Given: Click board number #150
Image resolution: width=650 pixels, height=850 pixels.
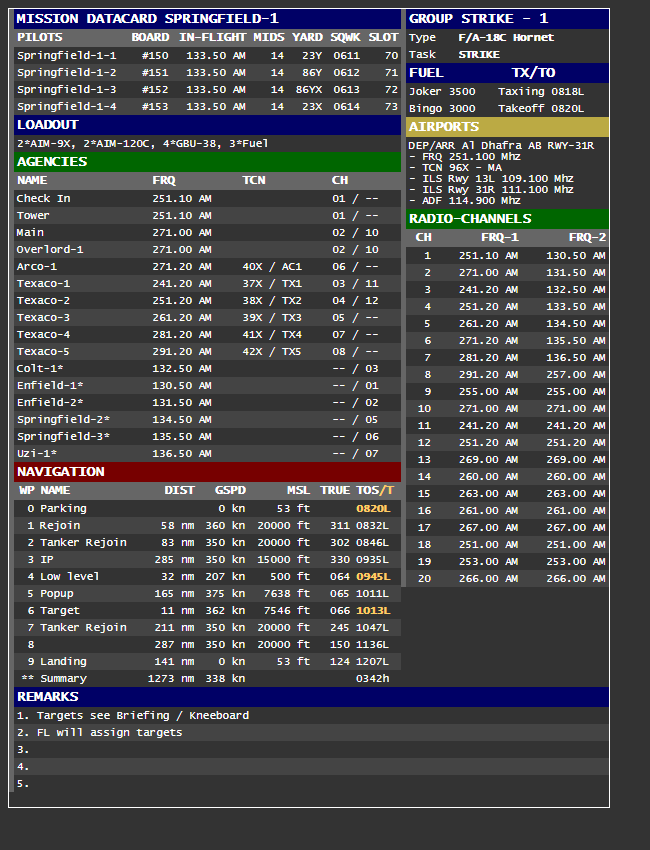Looking at the screenshot, I should point(155,55).
